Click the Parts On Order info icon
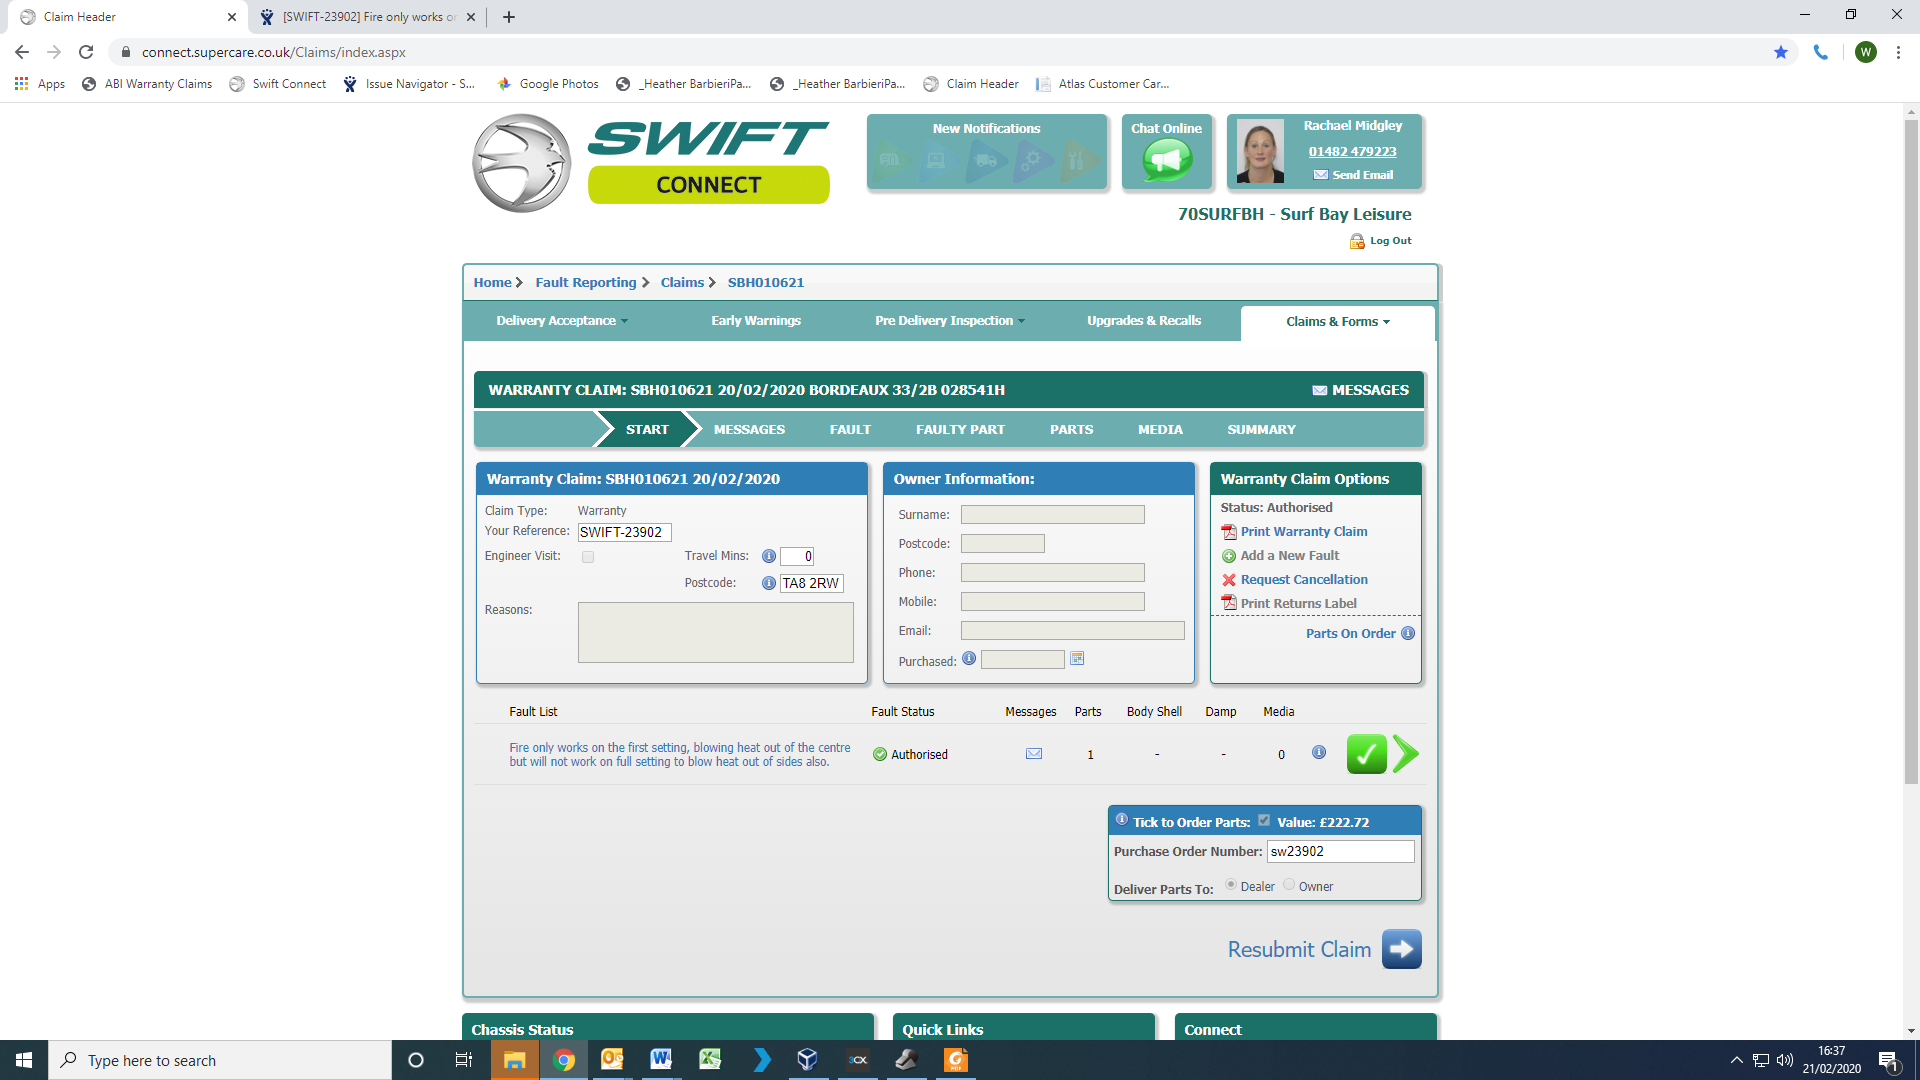This screenshot has width=1920, height=1080. [1408, 633]
